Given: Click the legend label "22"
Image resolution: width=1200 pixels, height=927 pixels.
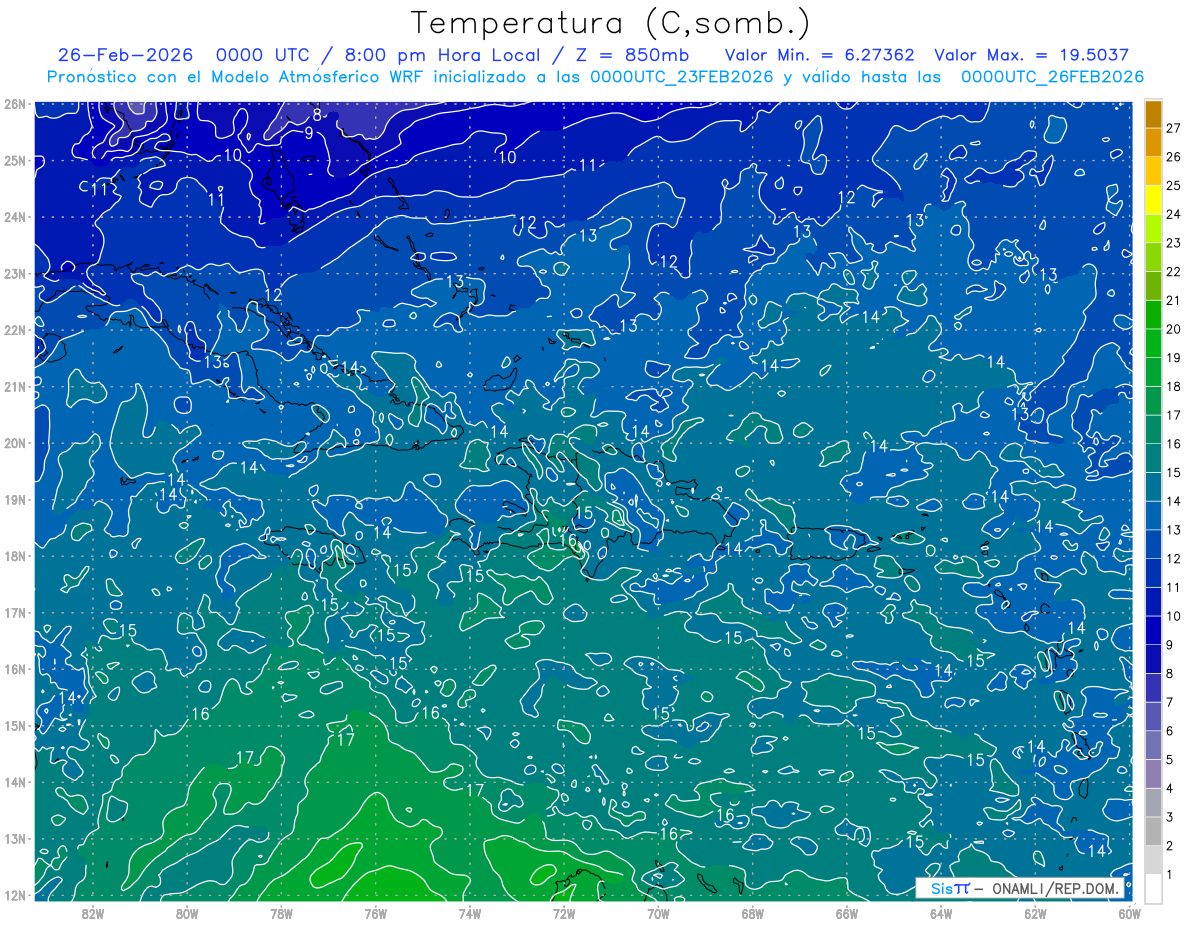Looking at the screenshot, I should click(x=1174, y=272).
